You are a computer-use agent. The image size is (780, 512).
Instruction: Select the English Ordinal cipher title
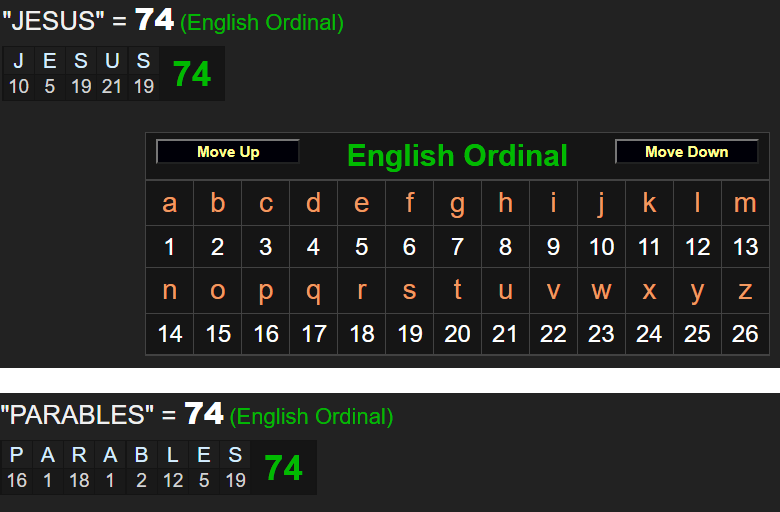coord(457,156)
